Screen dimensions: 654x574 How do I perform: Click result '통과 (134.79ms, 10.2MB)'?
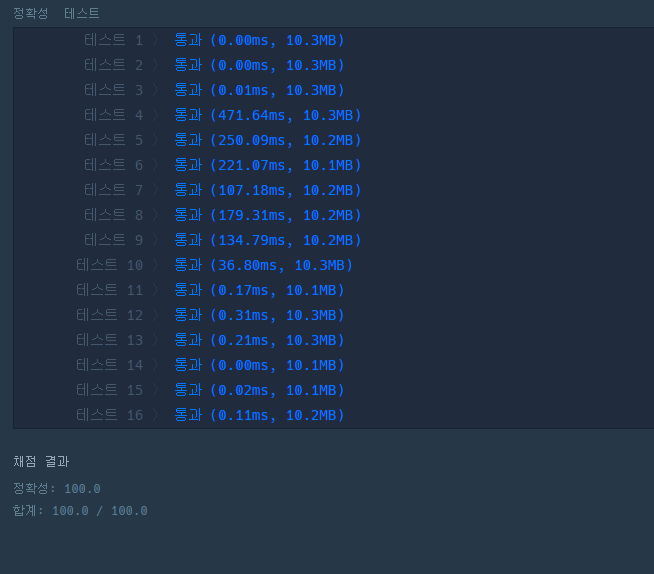(268, 240)
